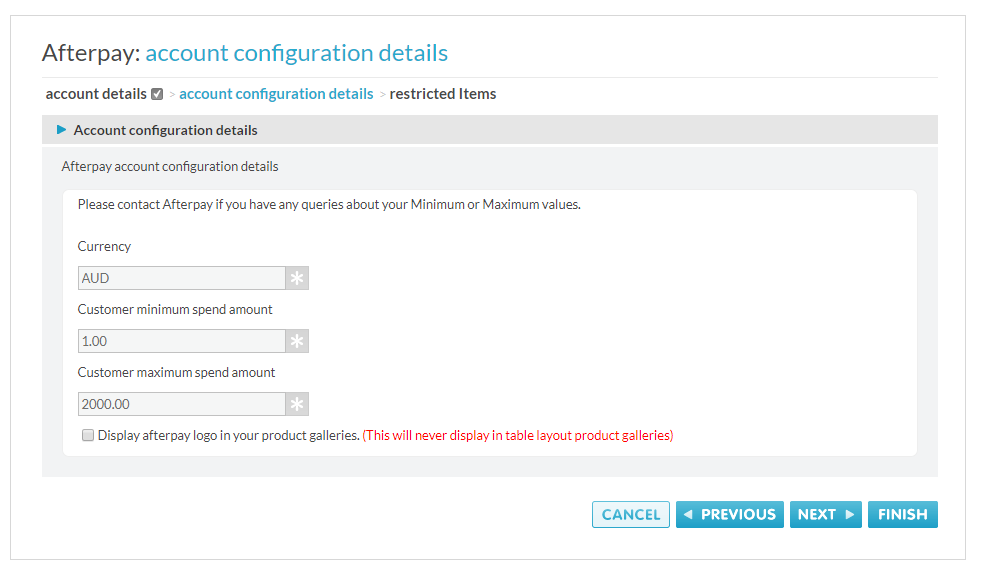Click the Cancel button
This screenshot has height=573, width=995.
631,515
